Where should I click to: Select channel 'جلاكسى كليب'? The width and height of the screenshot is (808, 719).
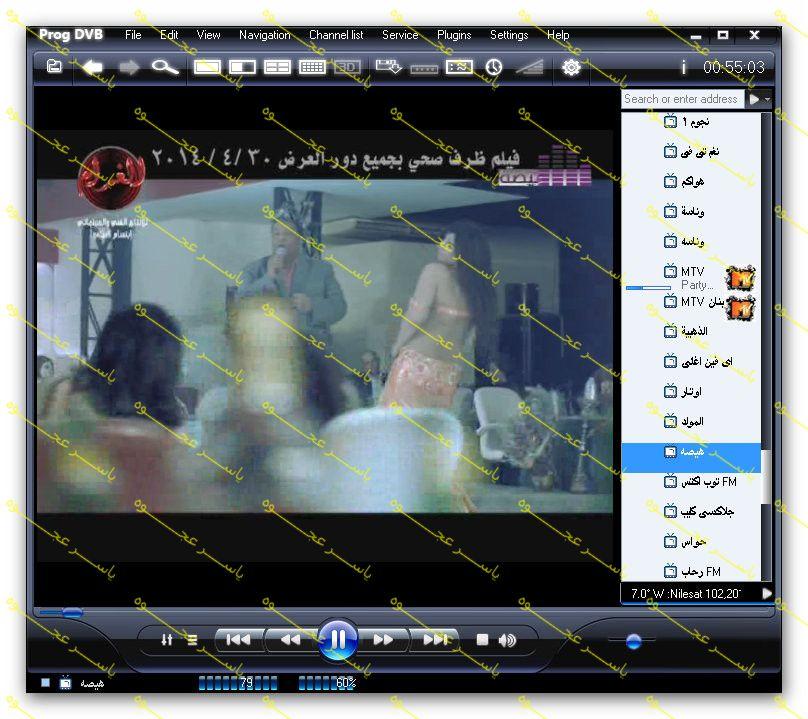[692, 512]
